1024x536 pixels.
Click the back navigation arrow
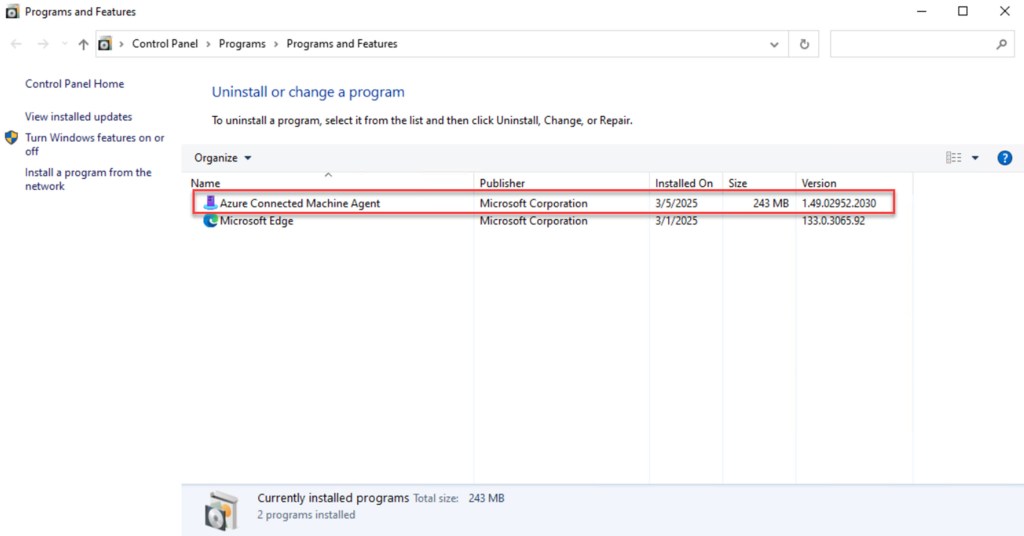[x=17, y=44]
